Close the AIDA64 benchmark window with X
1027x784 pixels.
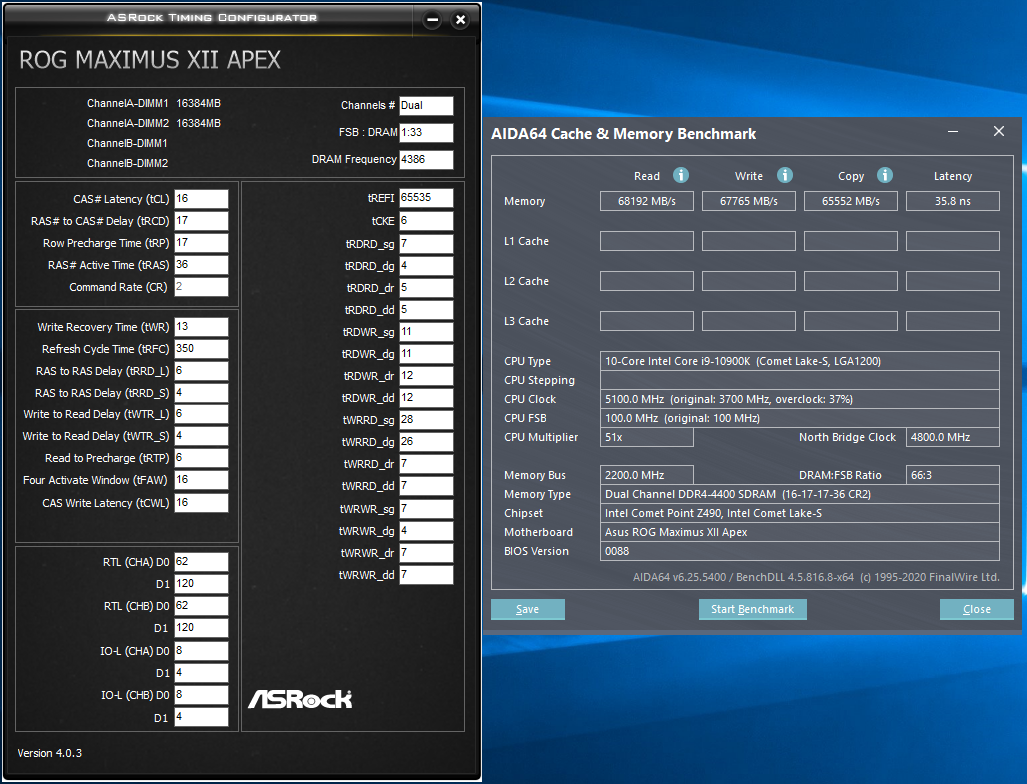999,132
